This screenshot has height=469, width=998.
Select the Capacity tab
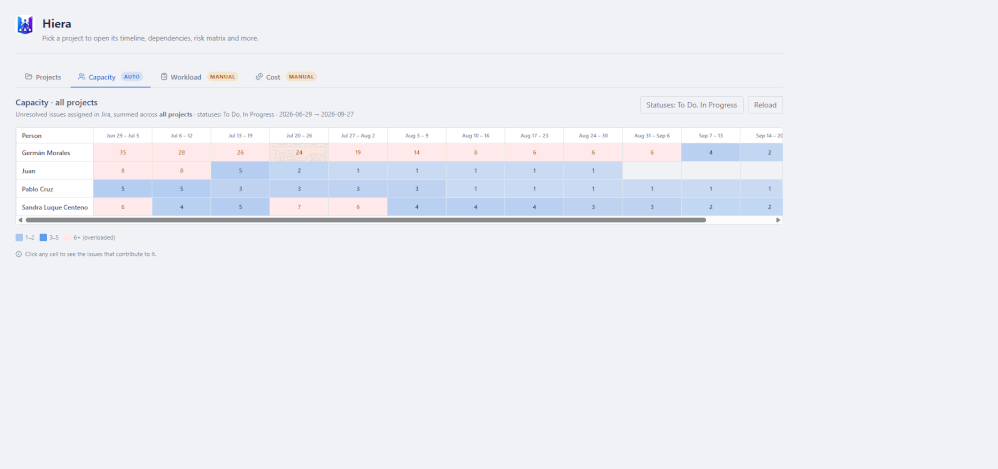[110, 77]
